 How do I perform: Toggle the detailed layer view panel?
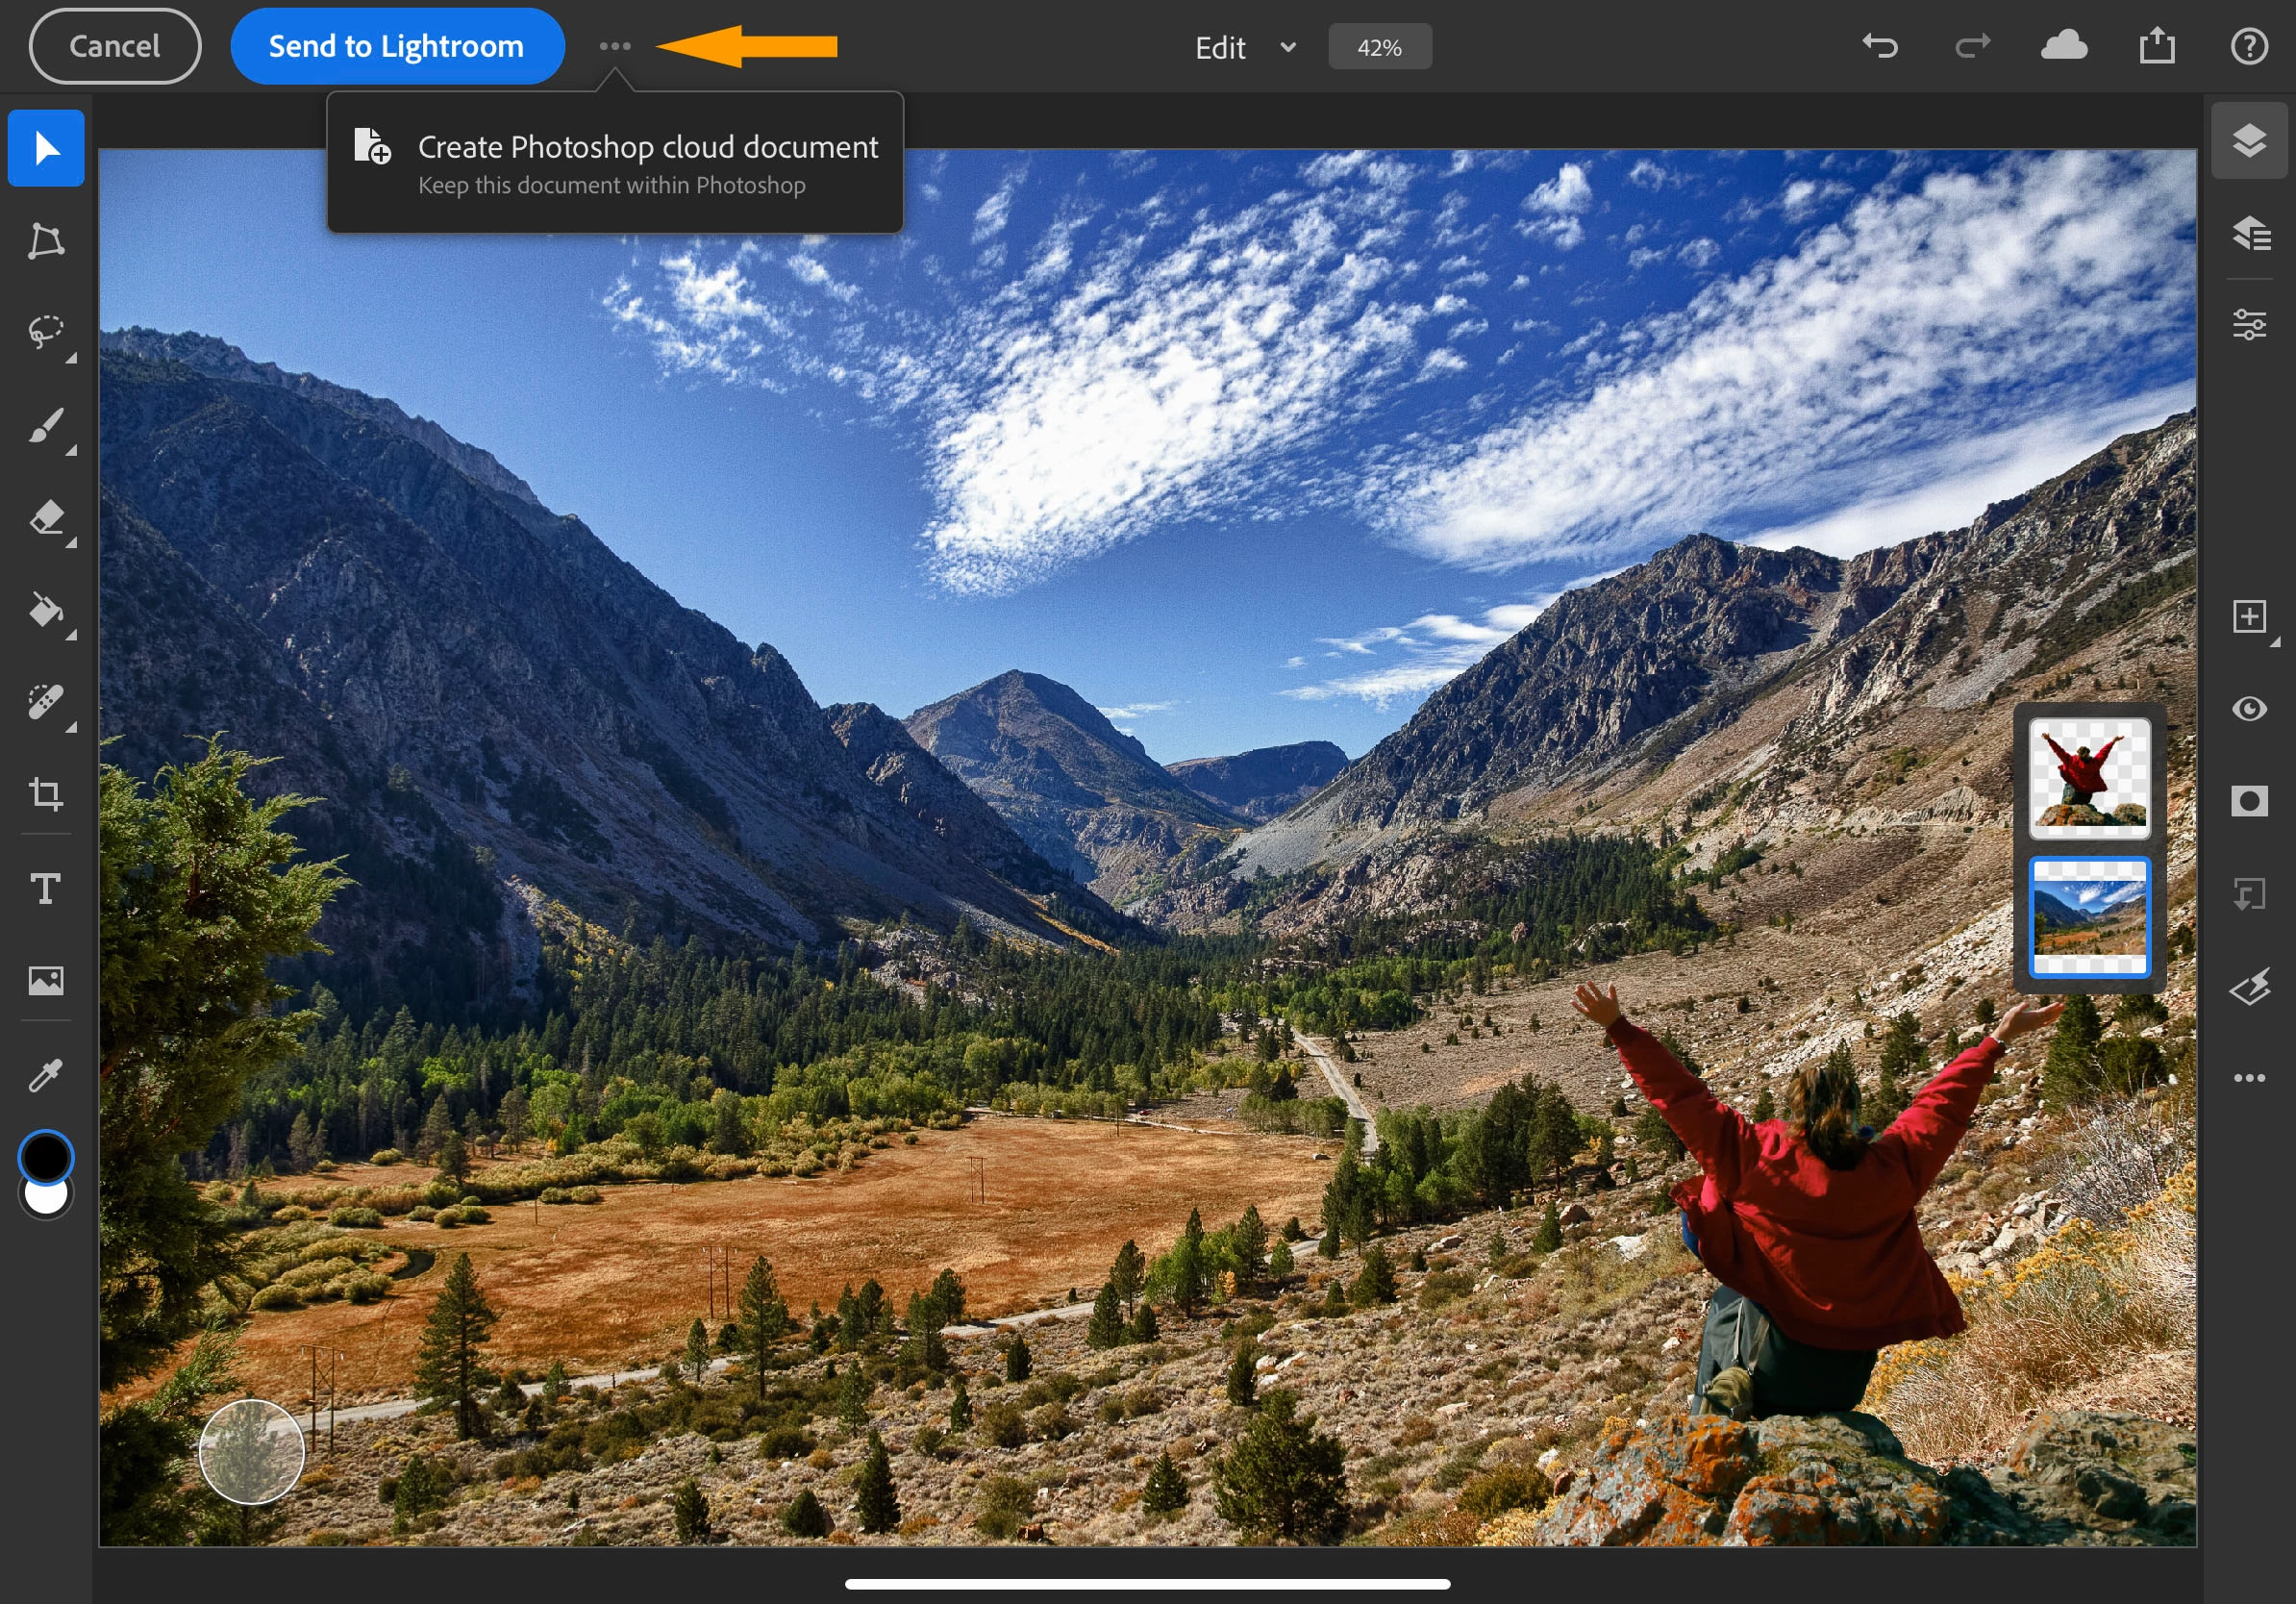click(2249, 233)
